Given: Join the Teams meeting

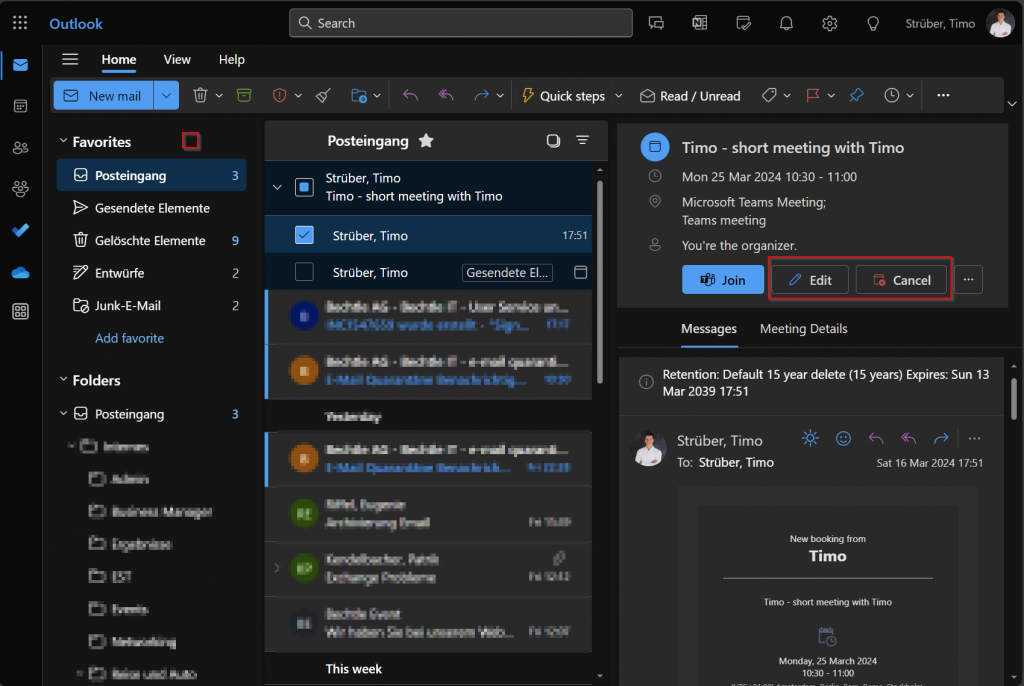Looking at the screenshot, I should (723, 280).
